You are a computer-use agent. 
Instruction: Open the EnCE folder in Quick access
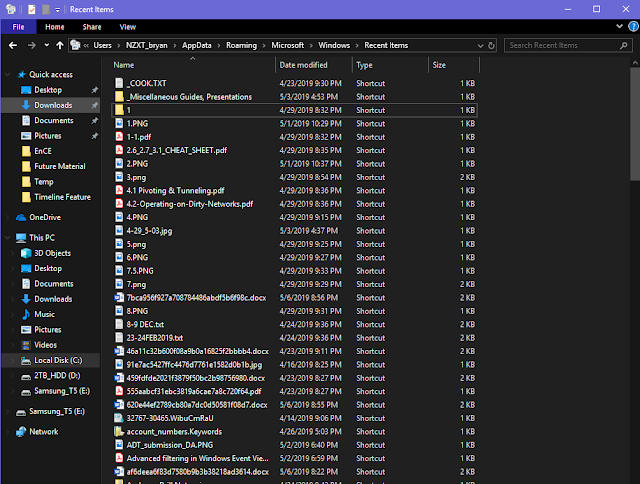click(x=43, y=151)
